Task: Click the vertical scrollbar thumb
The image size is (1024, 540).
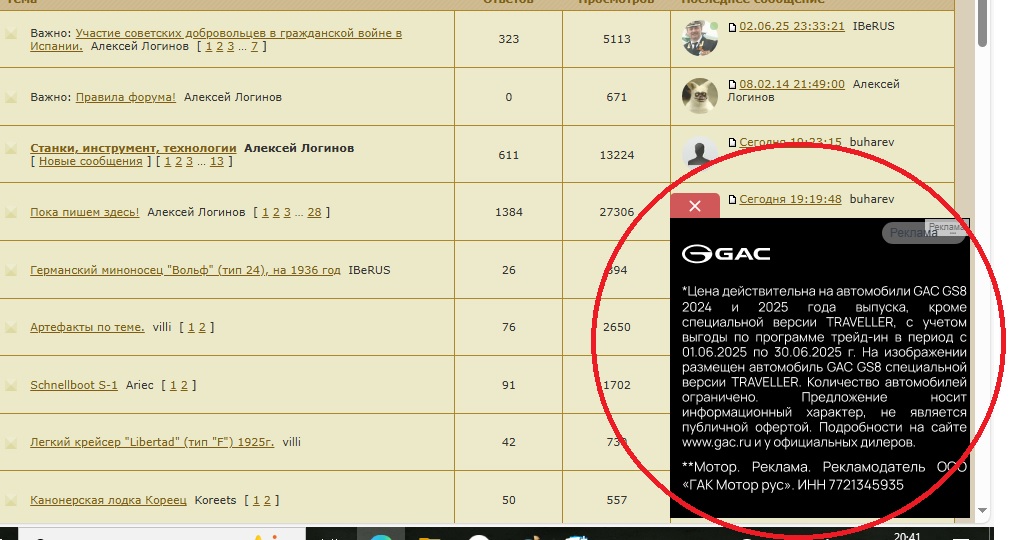Action: pyautogui.click(x=982, y=22)
